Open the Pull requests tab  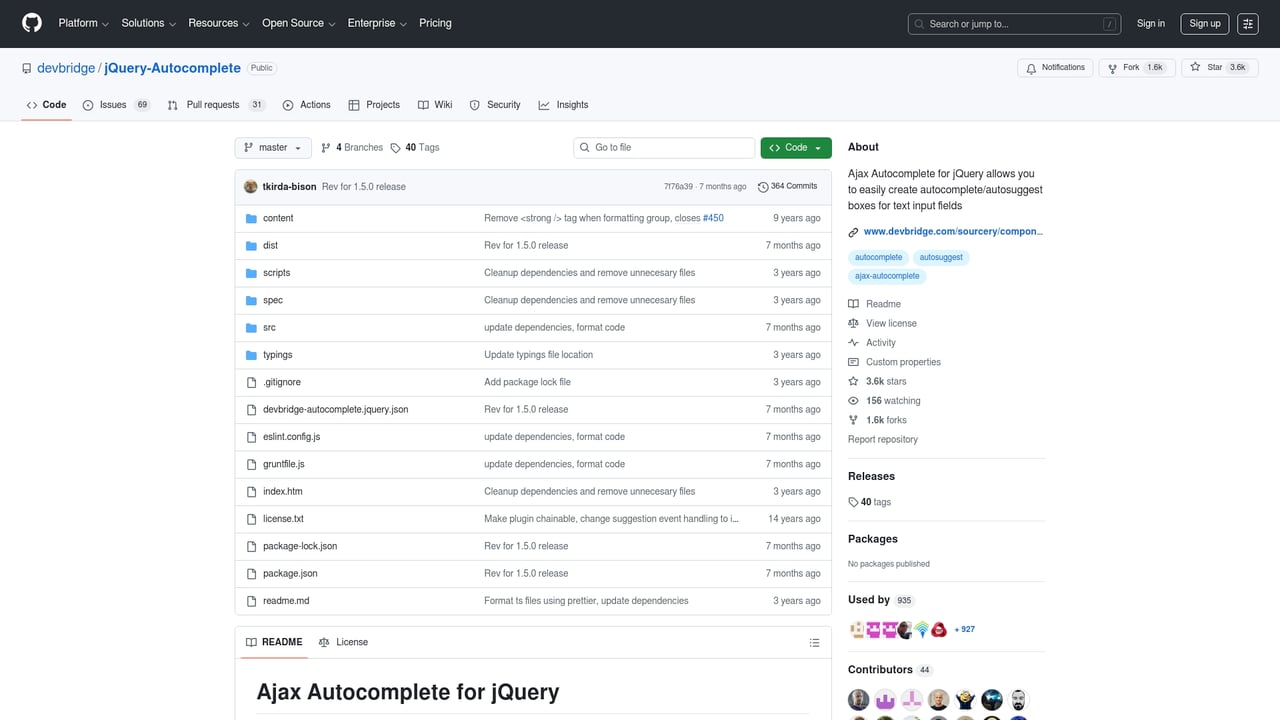tap(212, 104)
